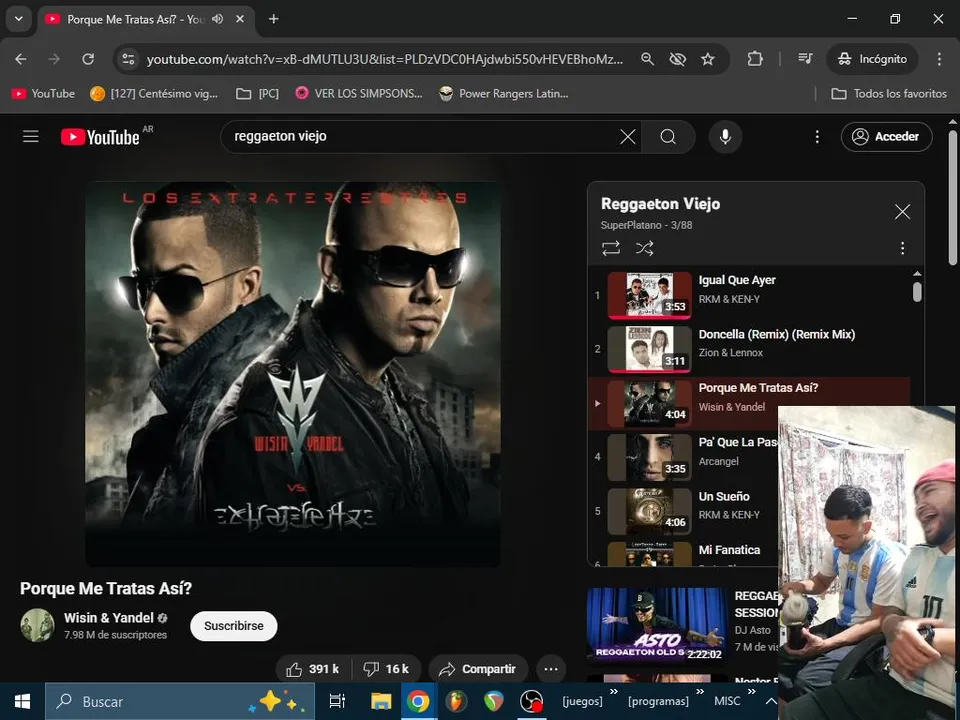Open Wisin & Yandel channel name link
The width and height of the screenshot is (960, 720).
[x=109, y=618]
